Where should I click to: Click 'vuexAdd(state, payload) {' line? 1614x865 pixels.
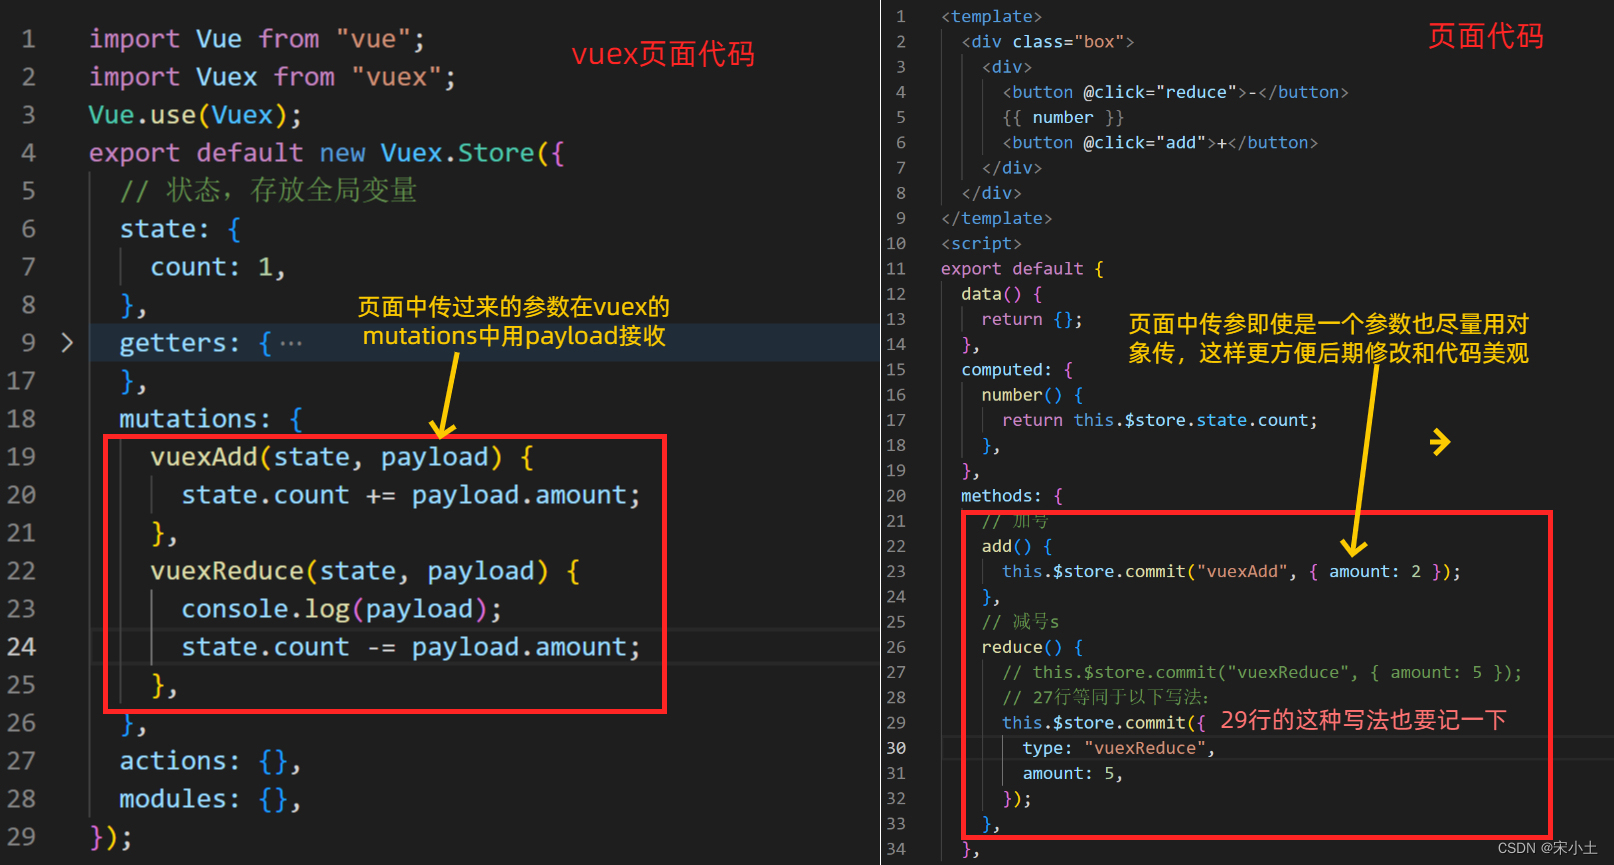(342, 457)
